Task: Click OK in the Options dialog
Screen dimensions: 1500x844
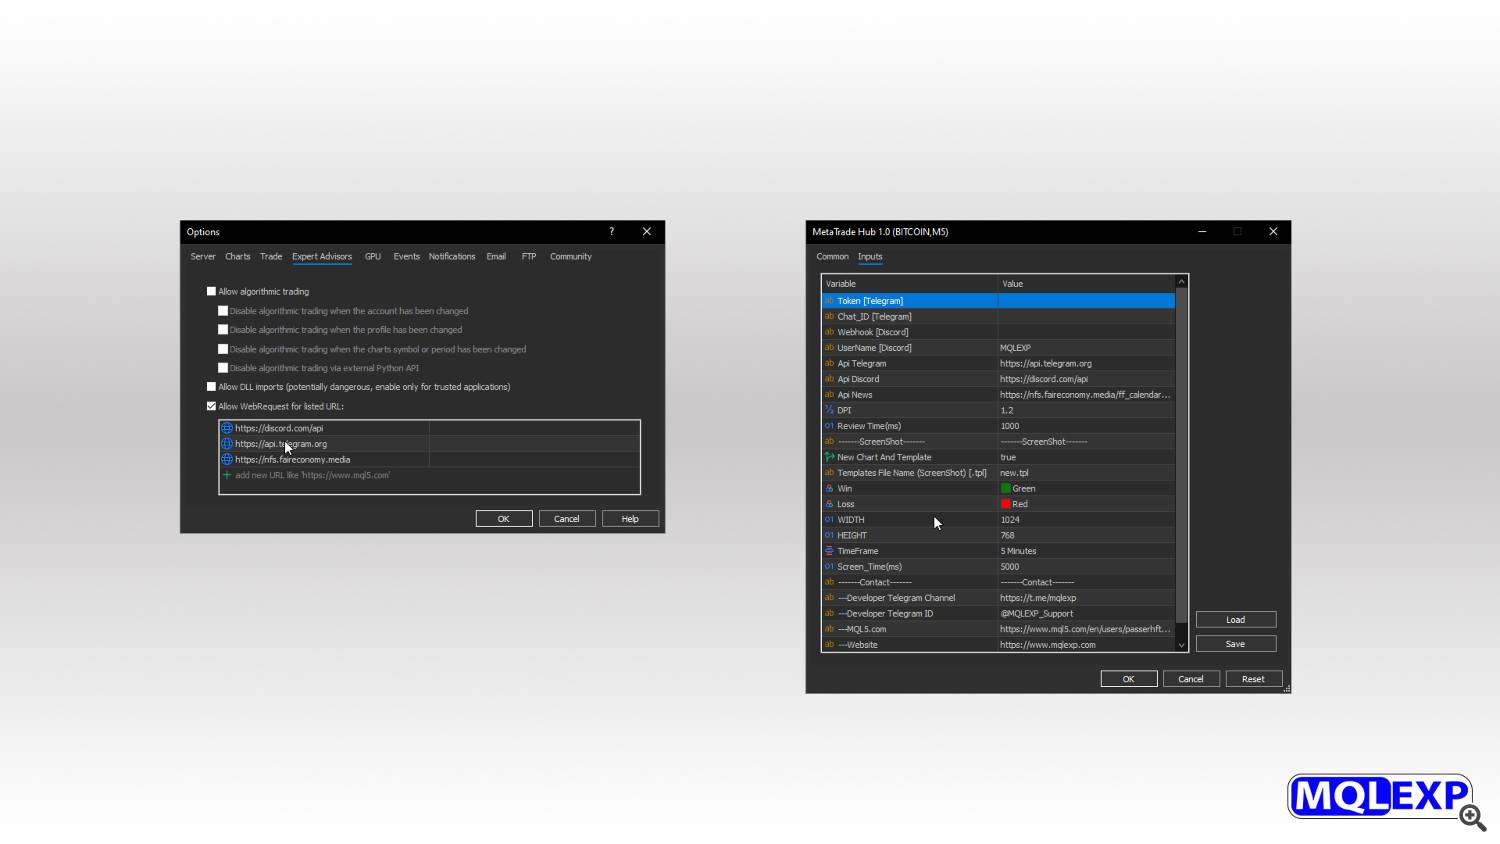Action: tap(504, 519)
